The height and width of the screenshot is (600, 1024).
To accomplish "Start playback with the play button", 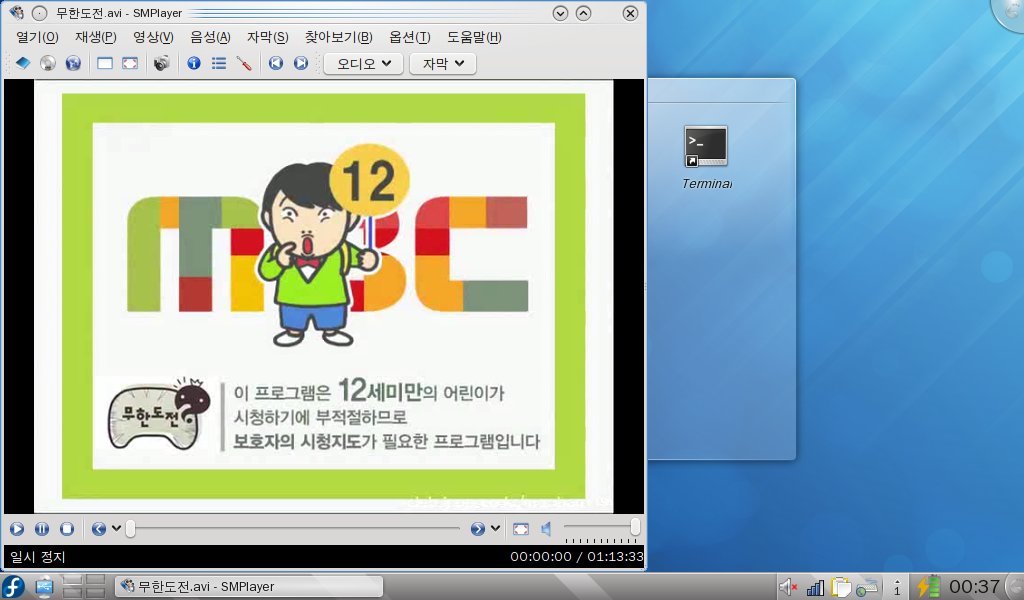I will click(x=17, y=529).
